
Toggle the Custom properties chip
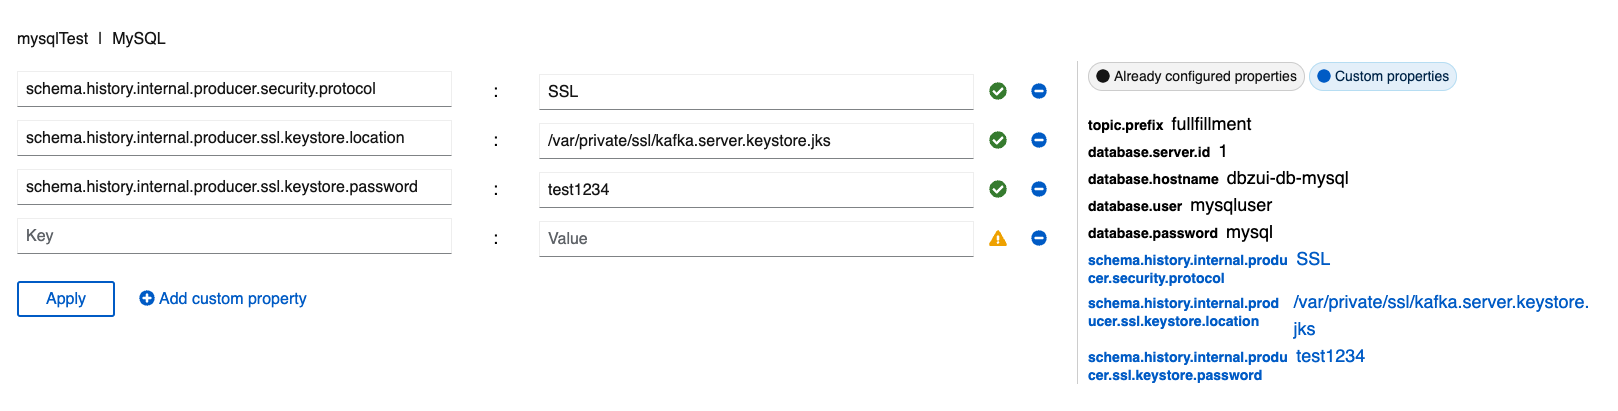[x=1383, y=76]
